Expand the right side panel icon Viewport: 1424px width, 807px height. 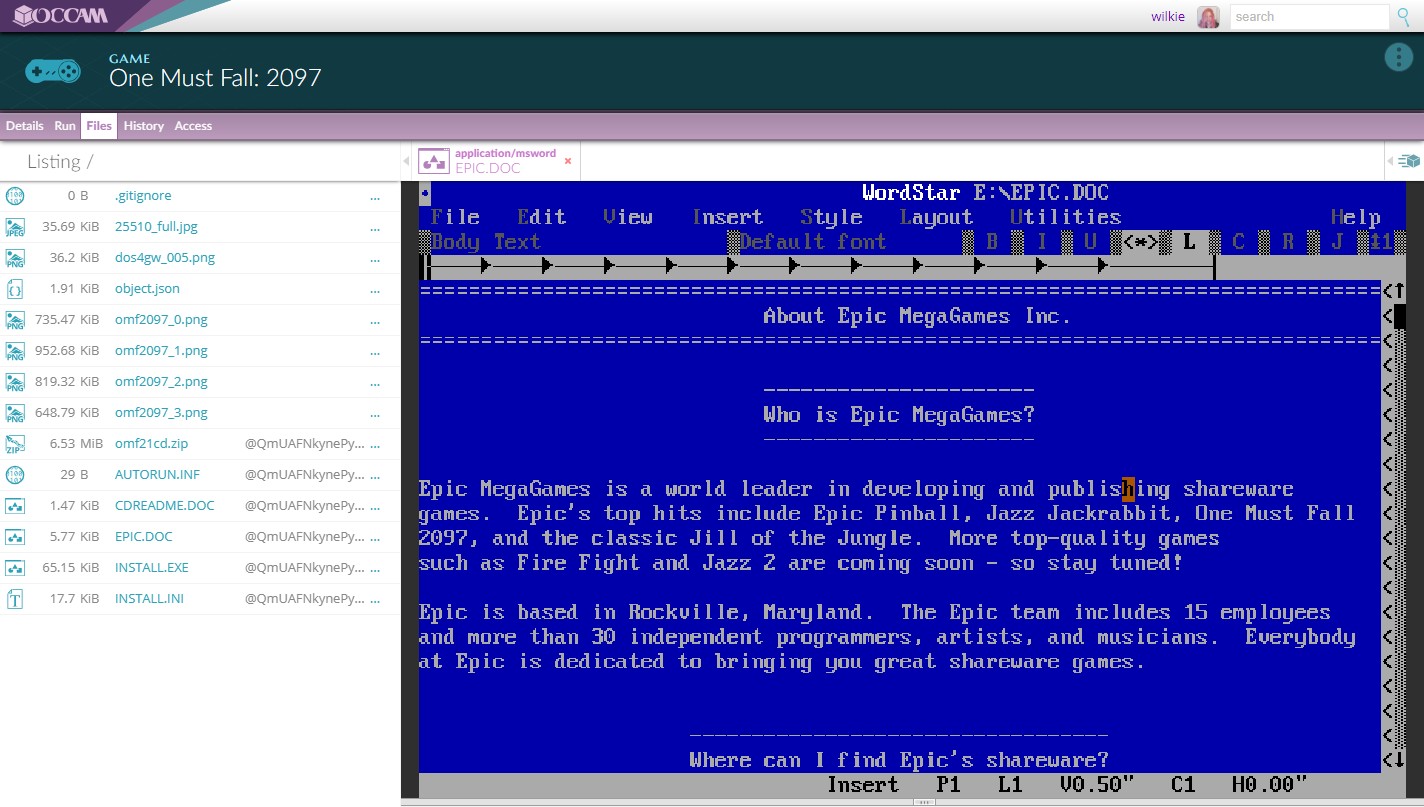[1407, 161]
